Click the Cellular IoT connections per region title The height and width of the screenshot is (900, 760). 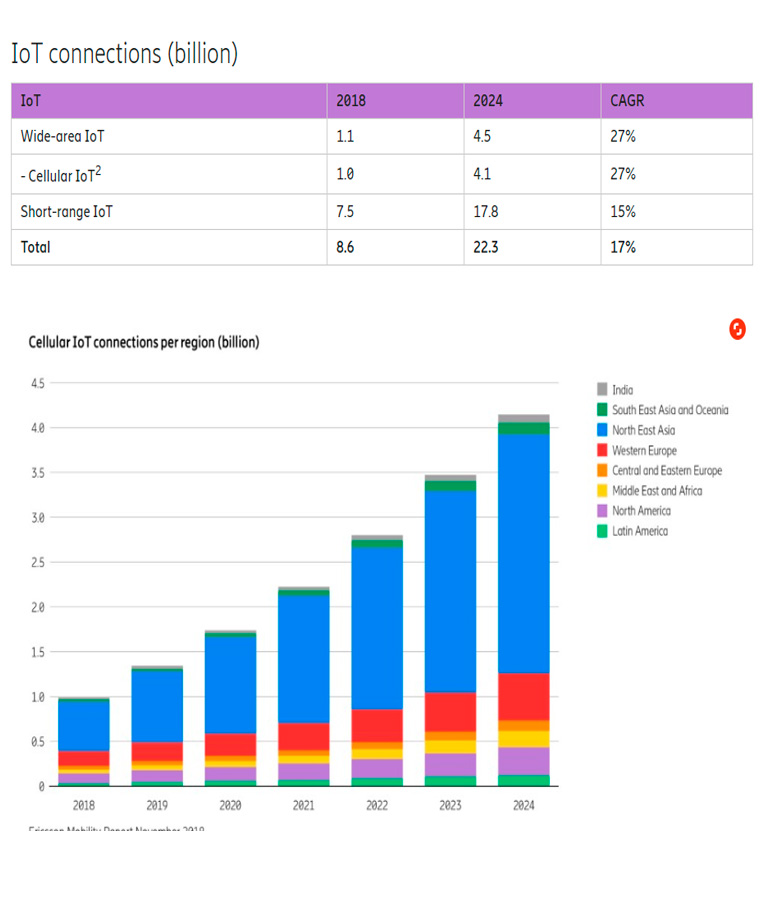coord(144,342)
